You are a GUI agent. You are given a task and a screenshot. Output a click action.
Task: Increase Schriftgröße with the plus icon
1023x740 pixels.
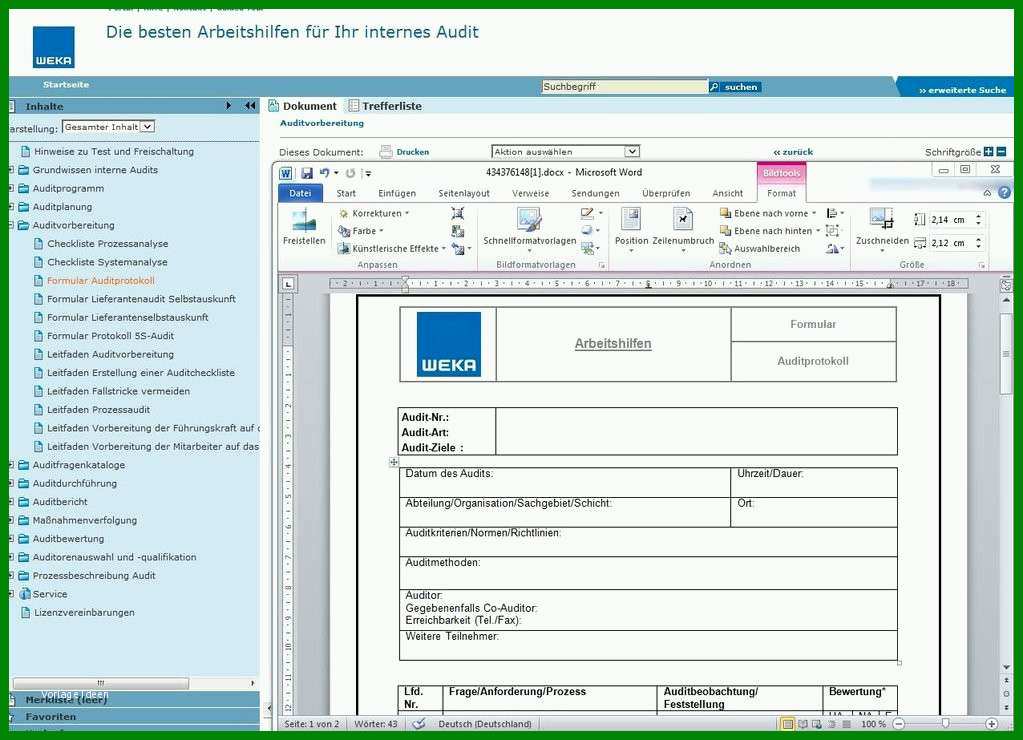pyautogui.click(x=988, y=151)
